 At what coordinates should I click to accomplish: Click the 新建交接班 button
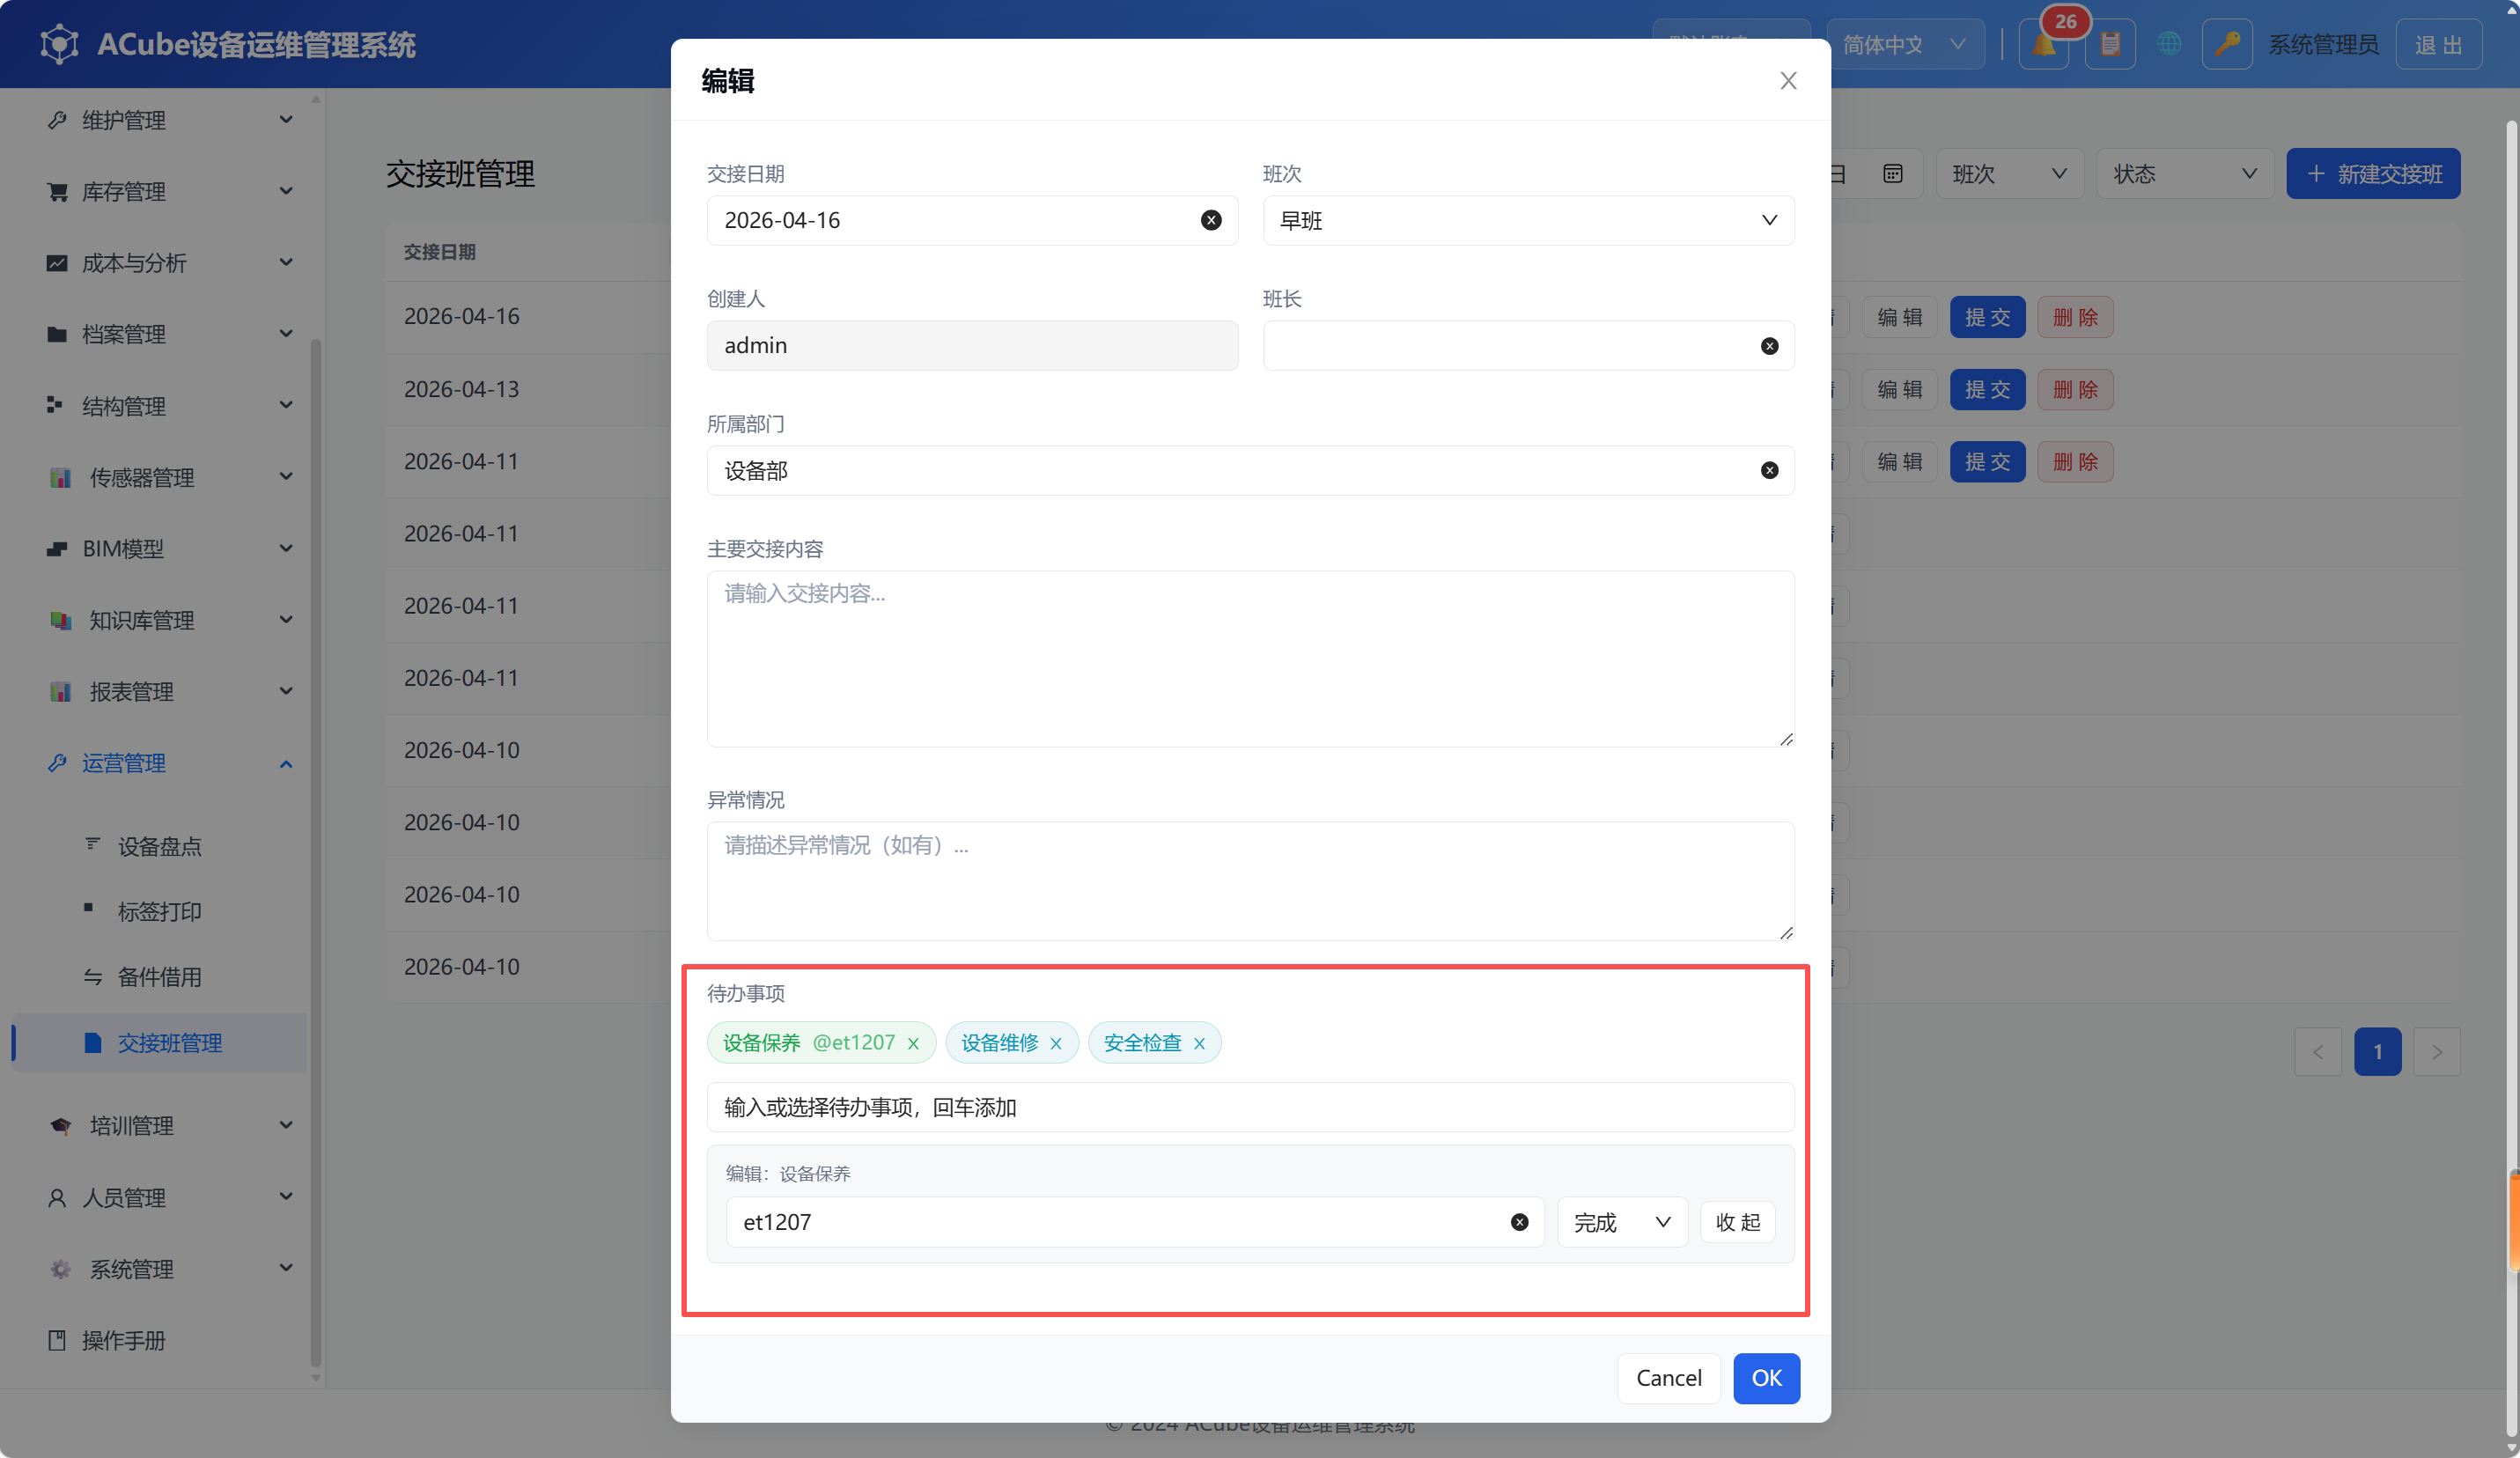click(2373, 174)
